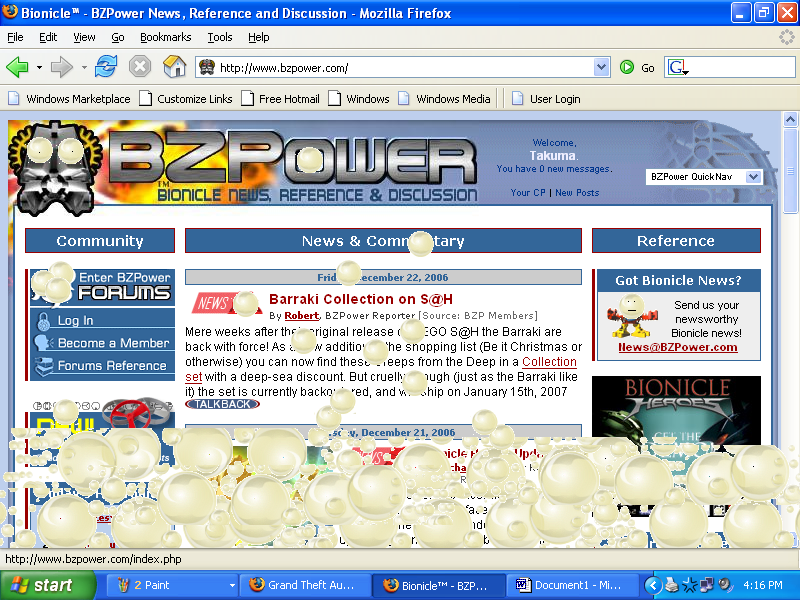Go to the Home page icon
The width and height of the screenshot is (800, 600).
[174, 67]
